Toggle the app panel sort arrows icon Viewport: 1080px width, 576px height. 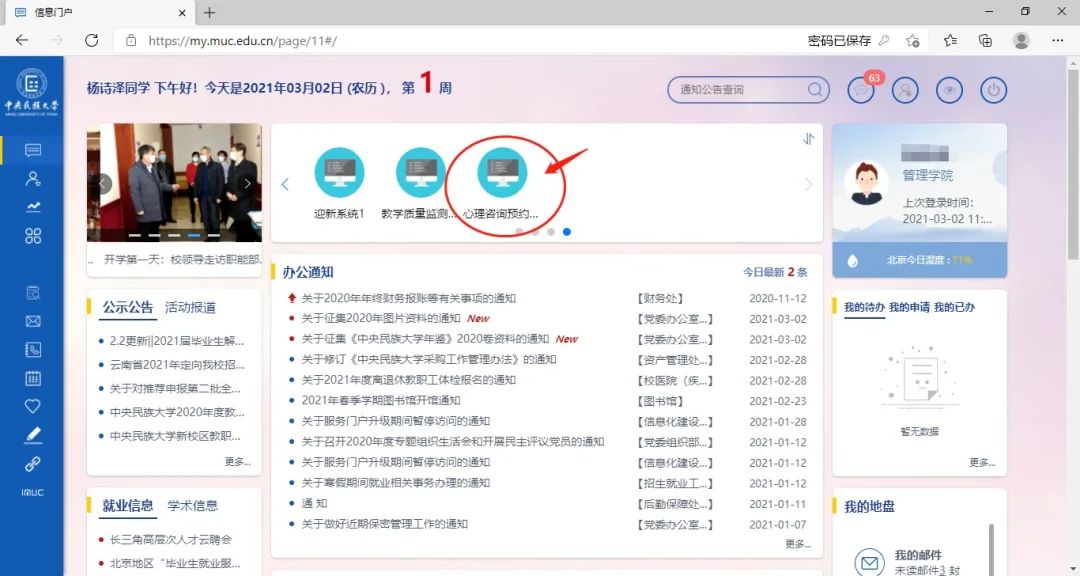click(x=808, y=139)
